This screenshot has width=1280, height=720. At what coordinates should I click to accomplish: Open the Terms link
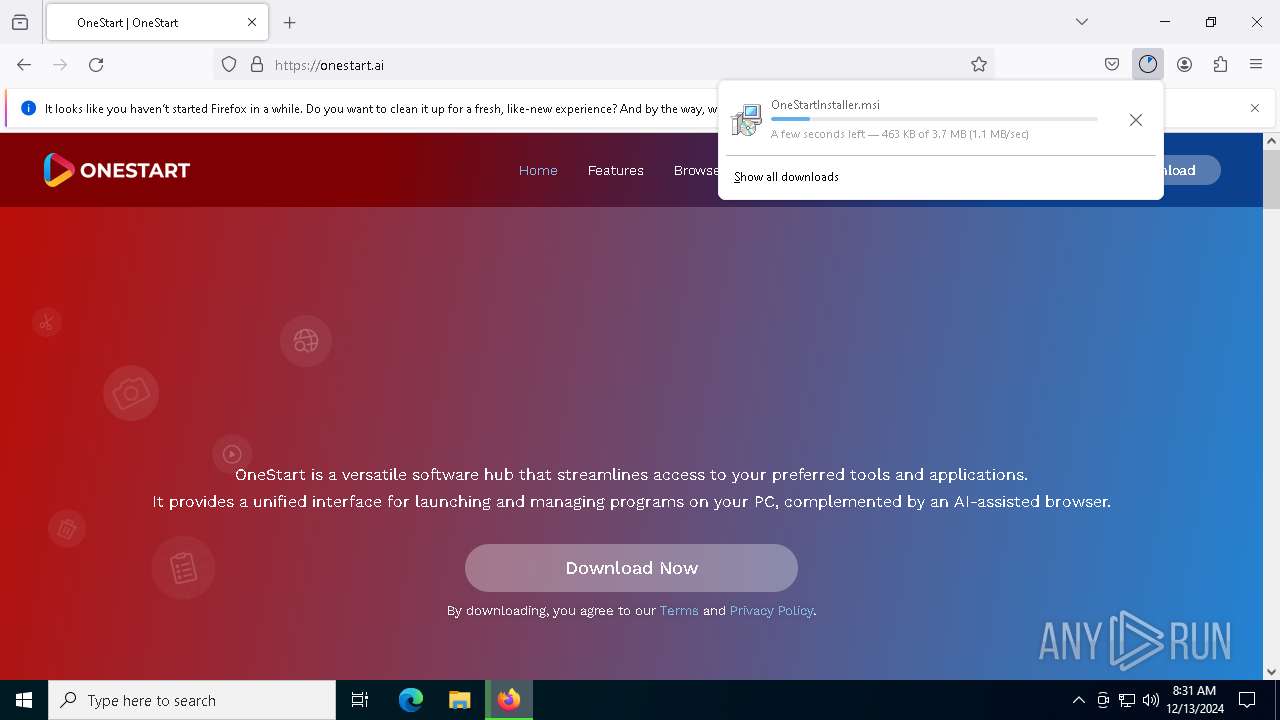tap(679, 611)
